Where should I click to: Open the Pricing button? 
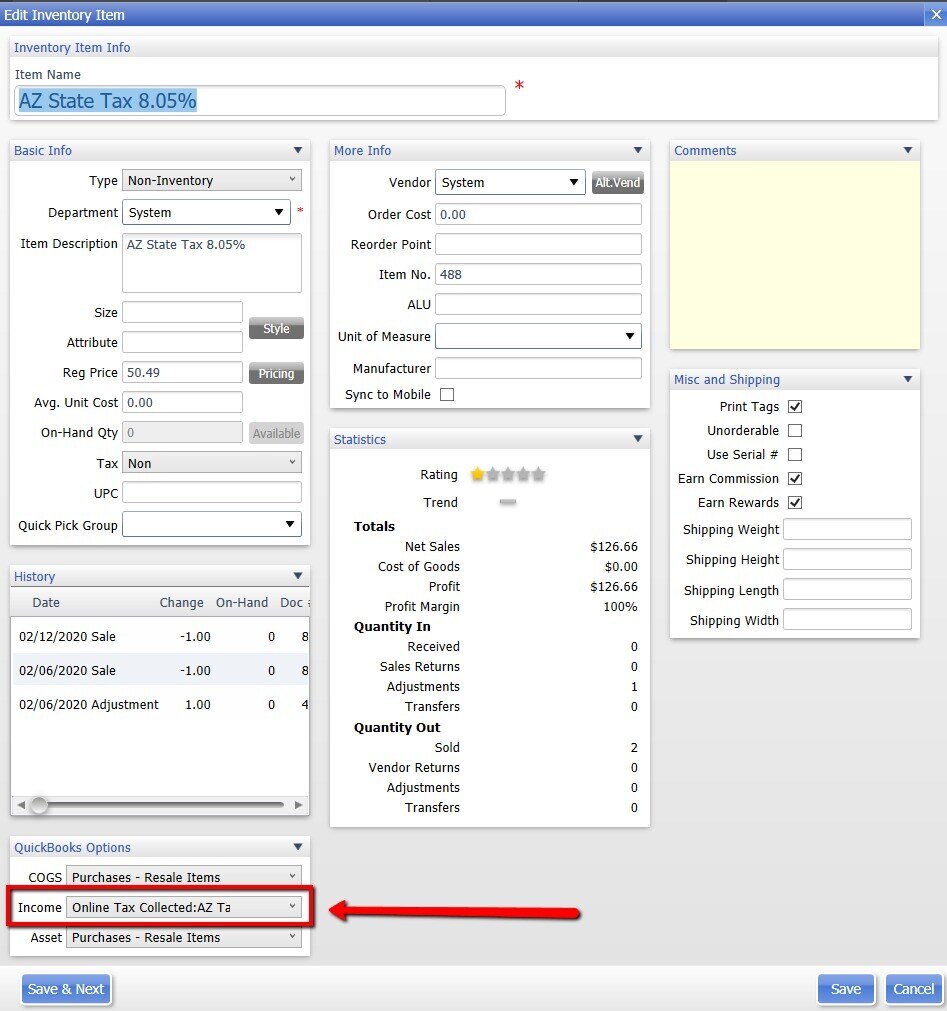click(x=276, y=373)
